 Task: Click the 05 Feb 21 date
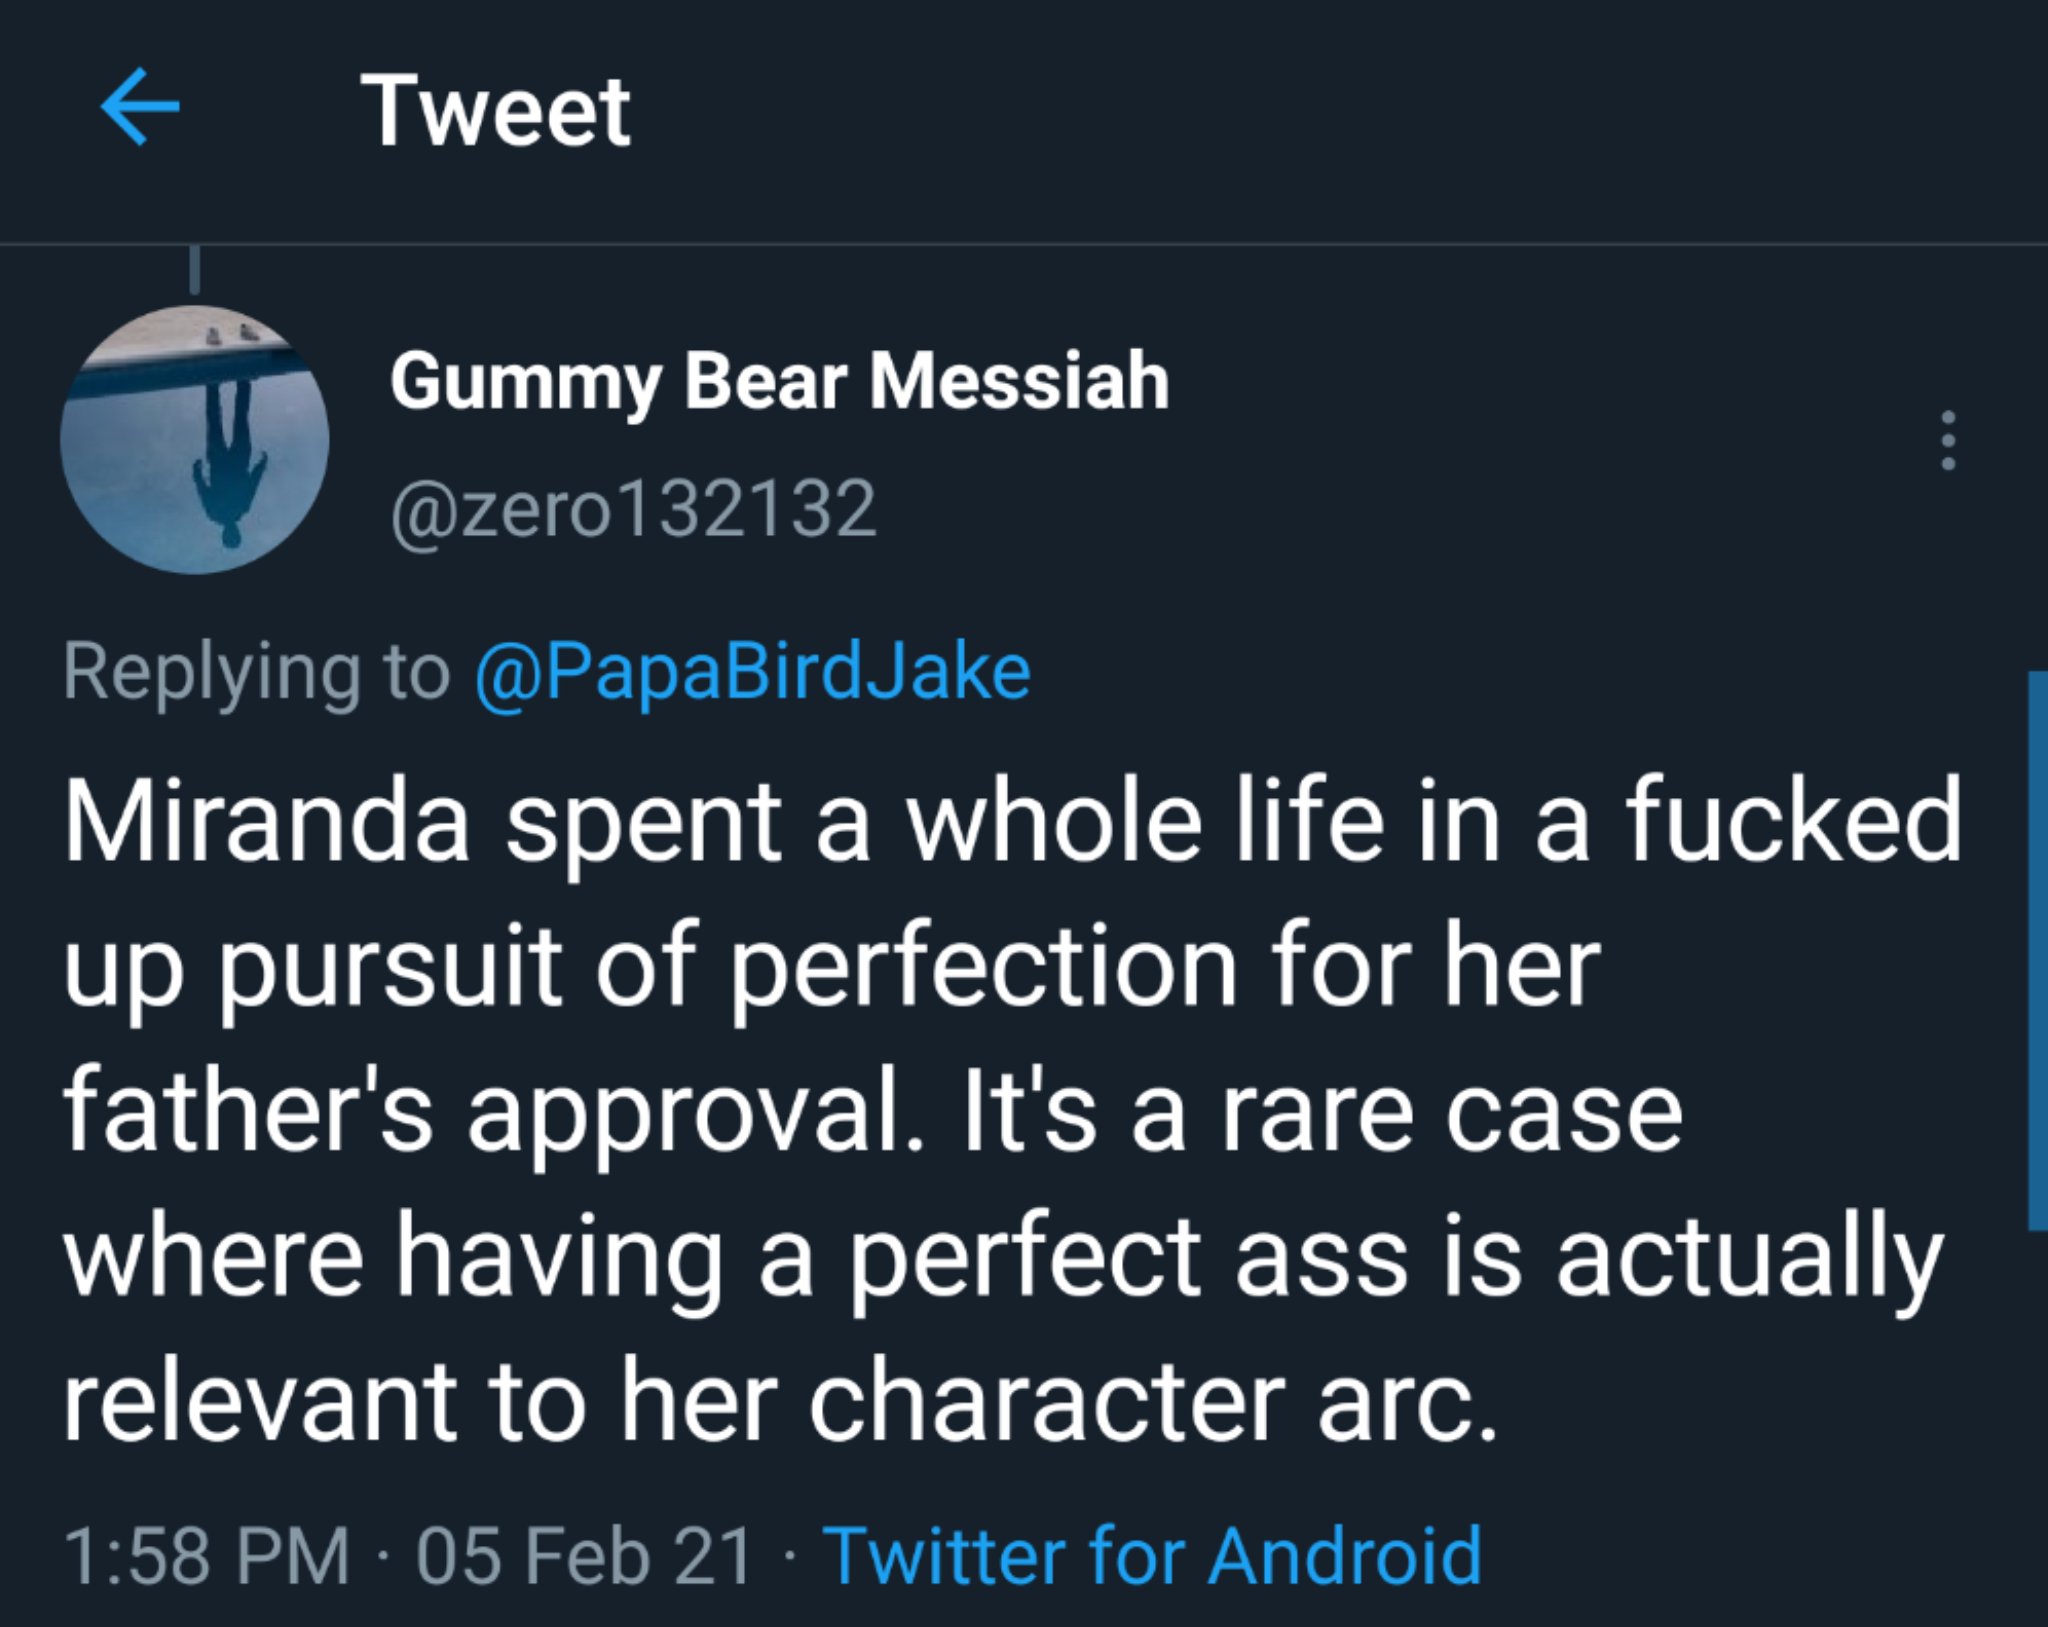pos(585,1556)
